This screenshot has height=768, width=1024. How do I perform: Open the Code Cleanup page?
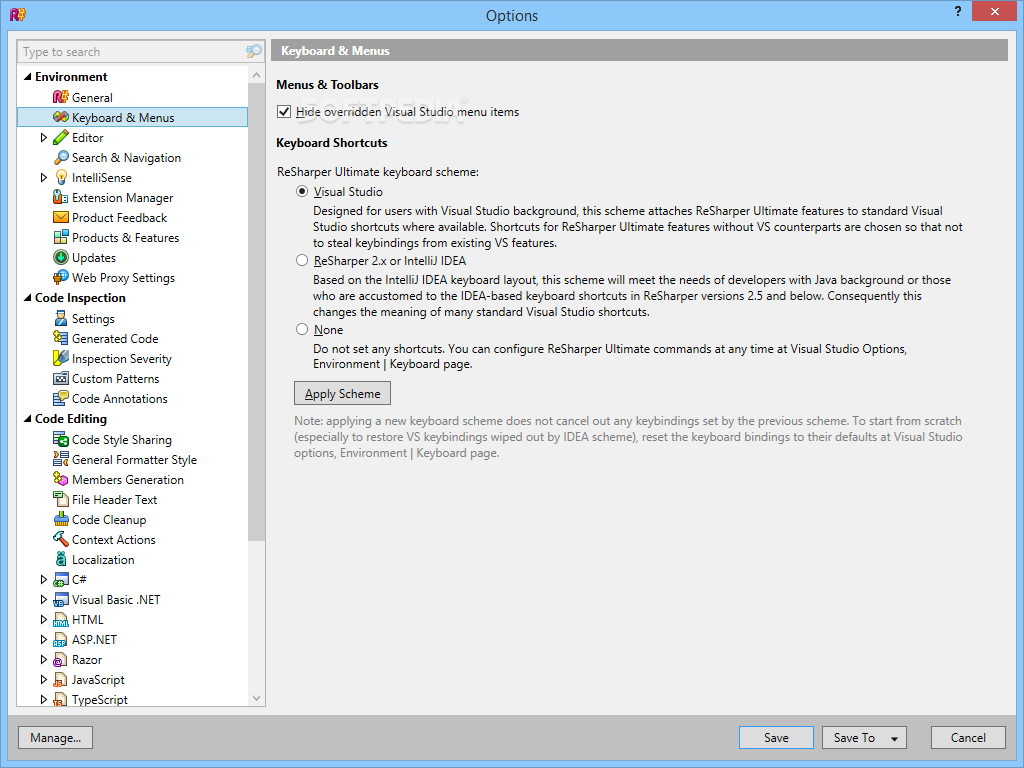(x=109, y=520)
